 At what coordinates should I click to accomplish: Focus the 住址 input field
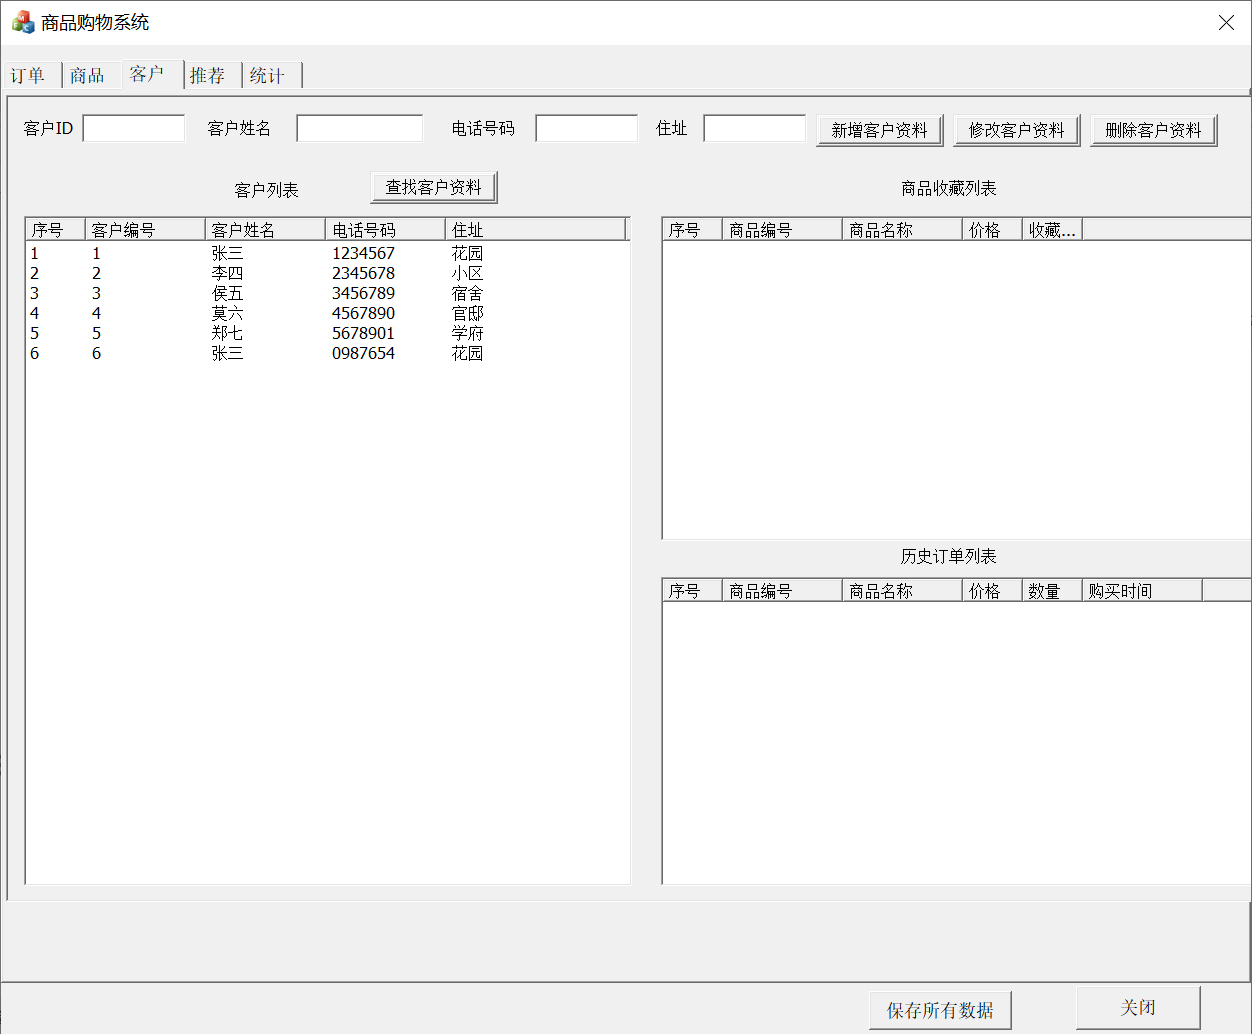pos(755,128)
